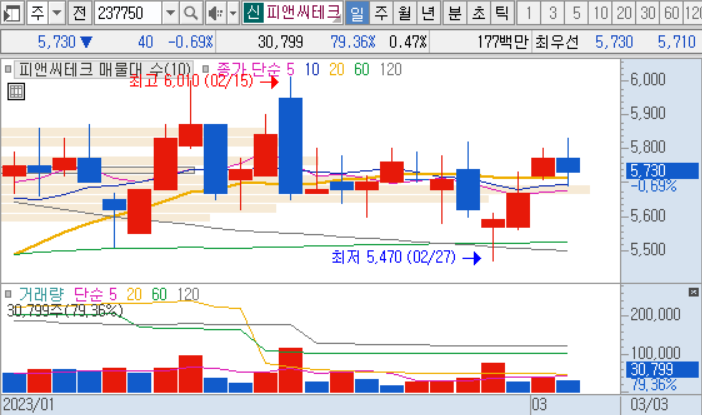This screenshot has width=702, height=415.
Task: Select the interval 10 toolbar button
Action: 600,13
